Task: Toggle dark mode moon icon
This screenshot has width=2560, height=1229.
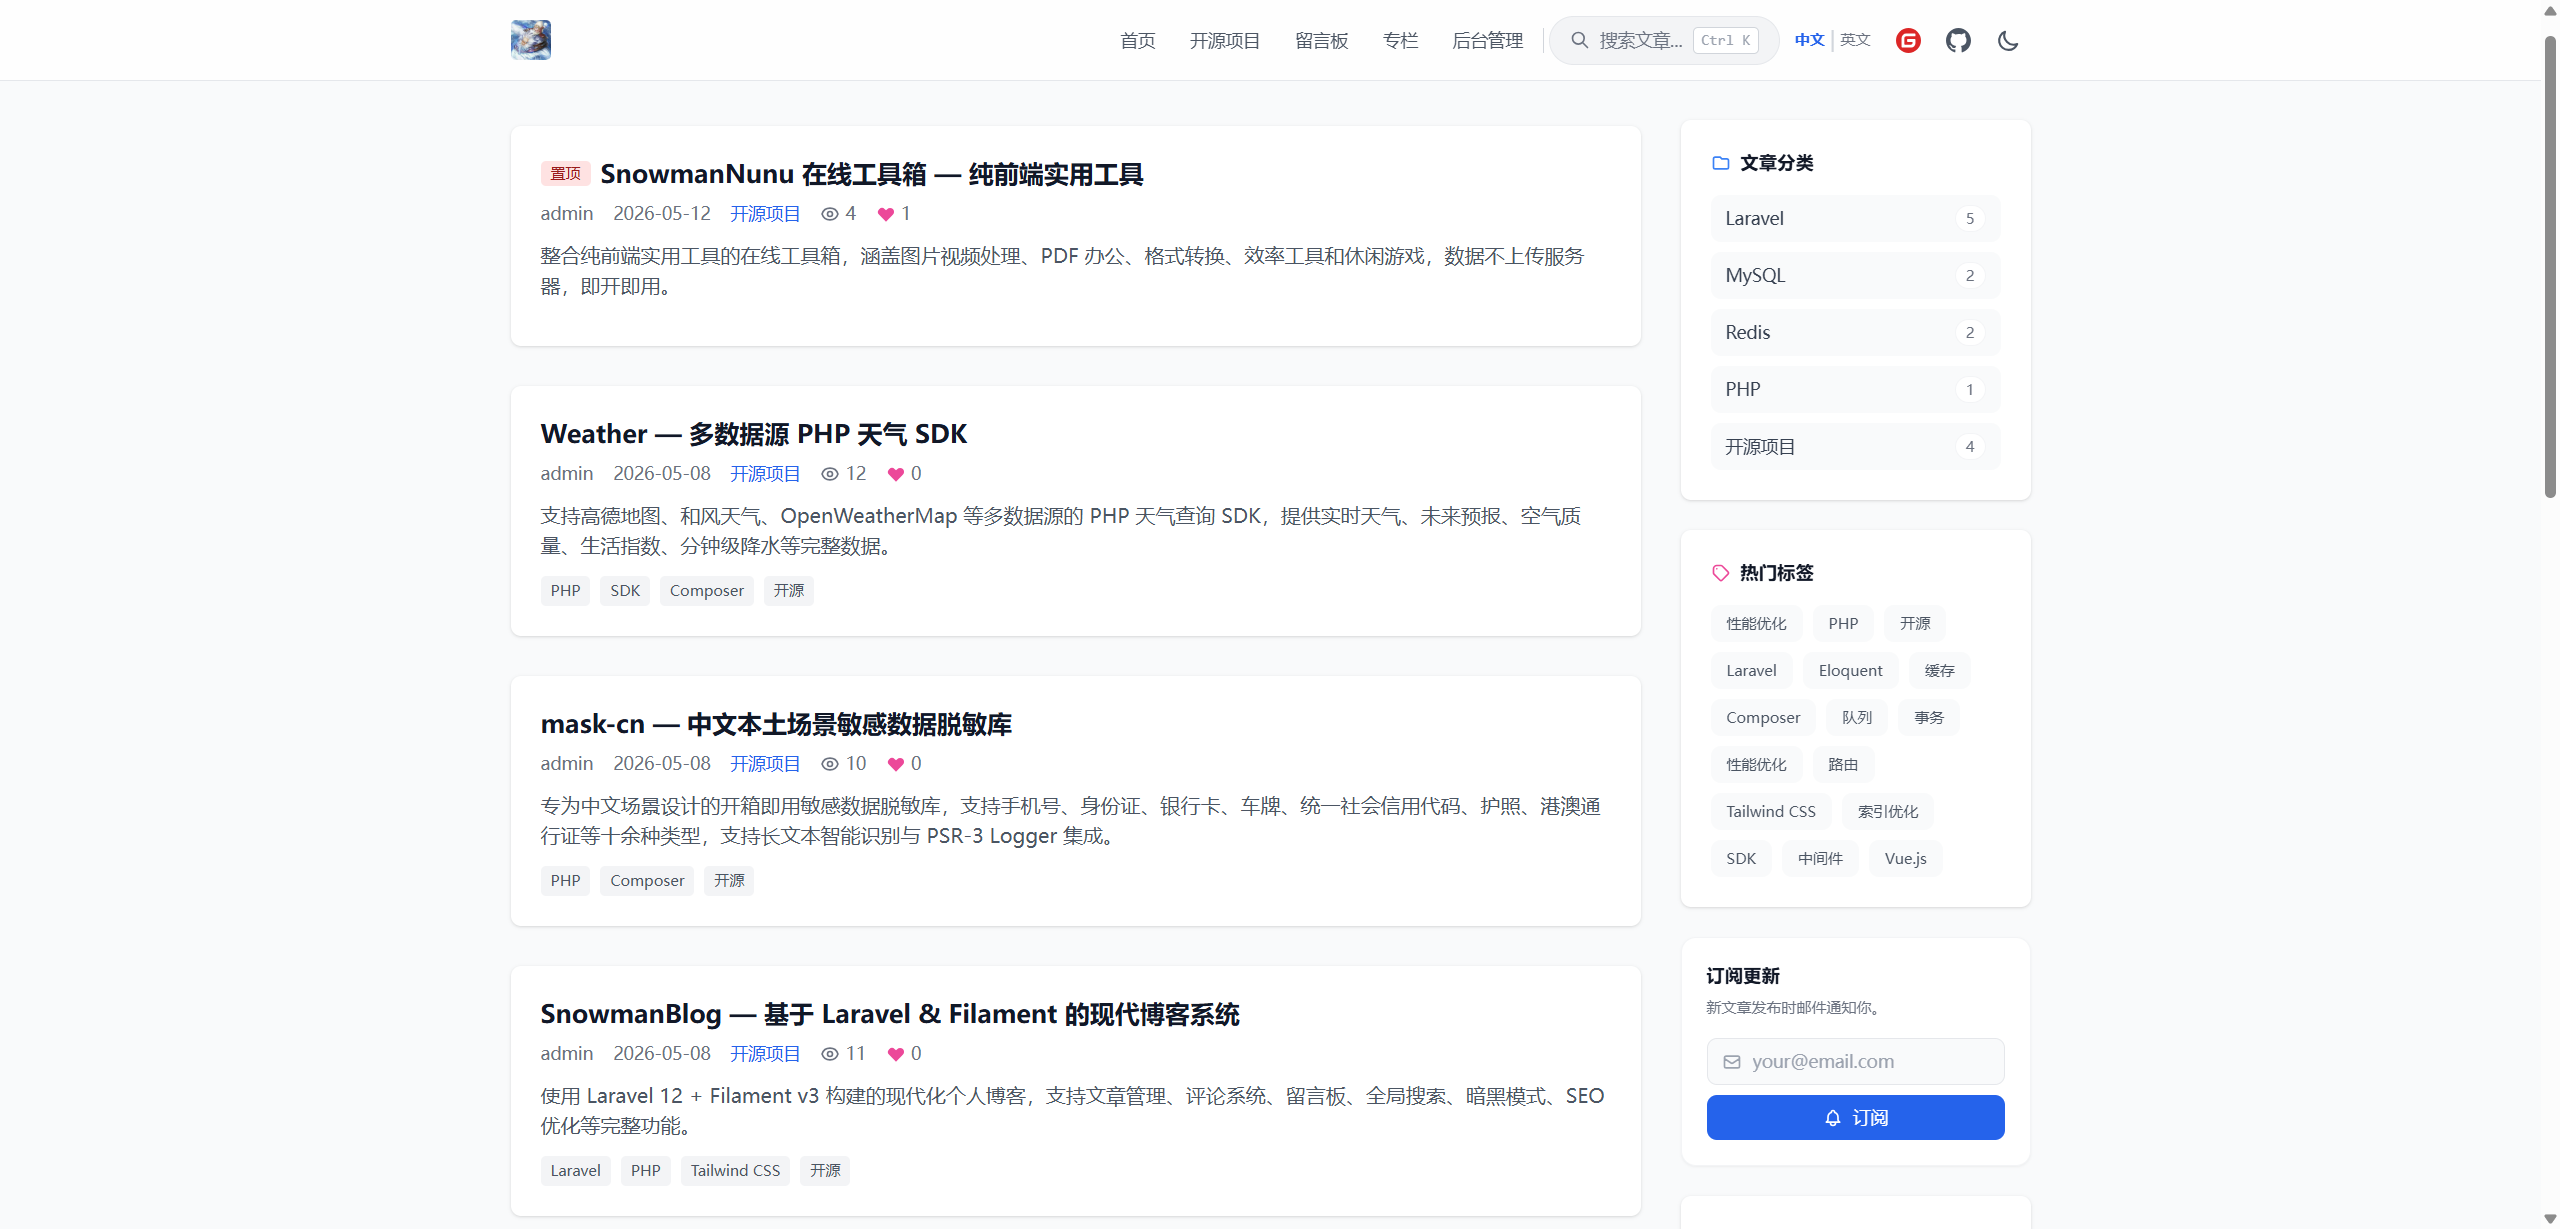Action: point(2008,40)
